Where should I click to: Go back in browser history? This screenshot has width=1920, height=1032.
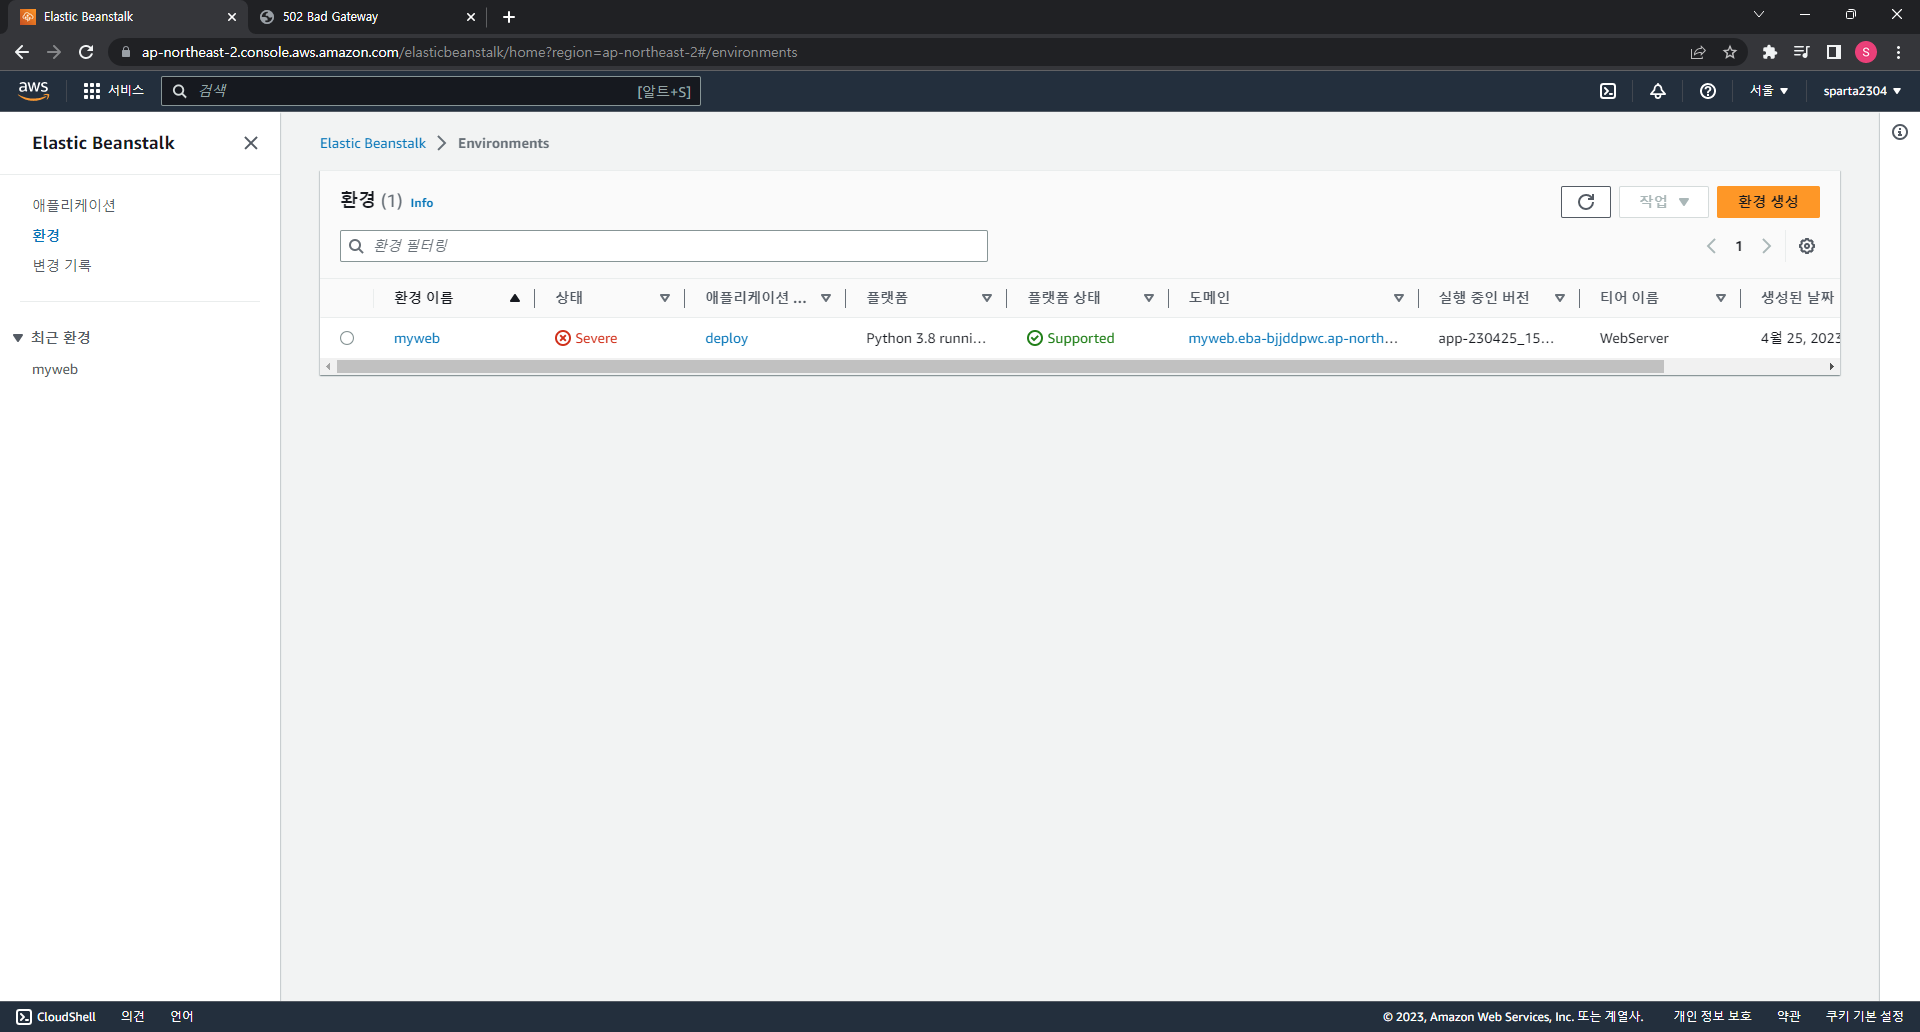pyautogui.click(x=22, y=52)
